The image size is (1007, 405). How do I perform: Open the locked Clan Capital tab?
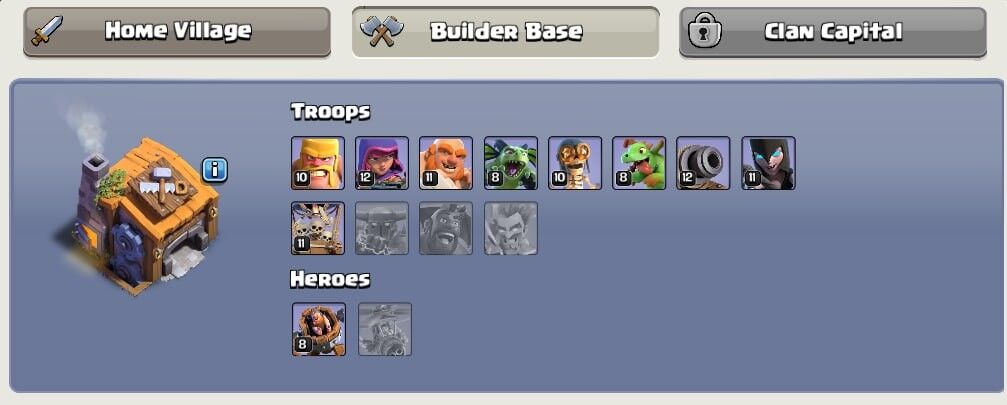pos(833,31)
